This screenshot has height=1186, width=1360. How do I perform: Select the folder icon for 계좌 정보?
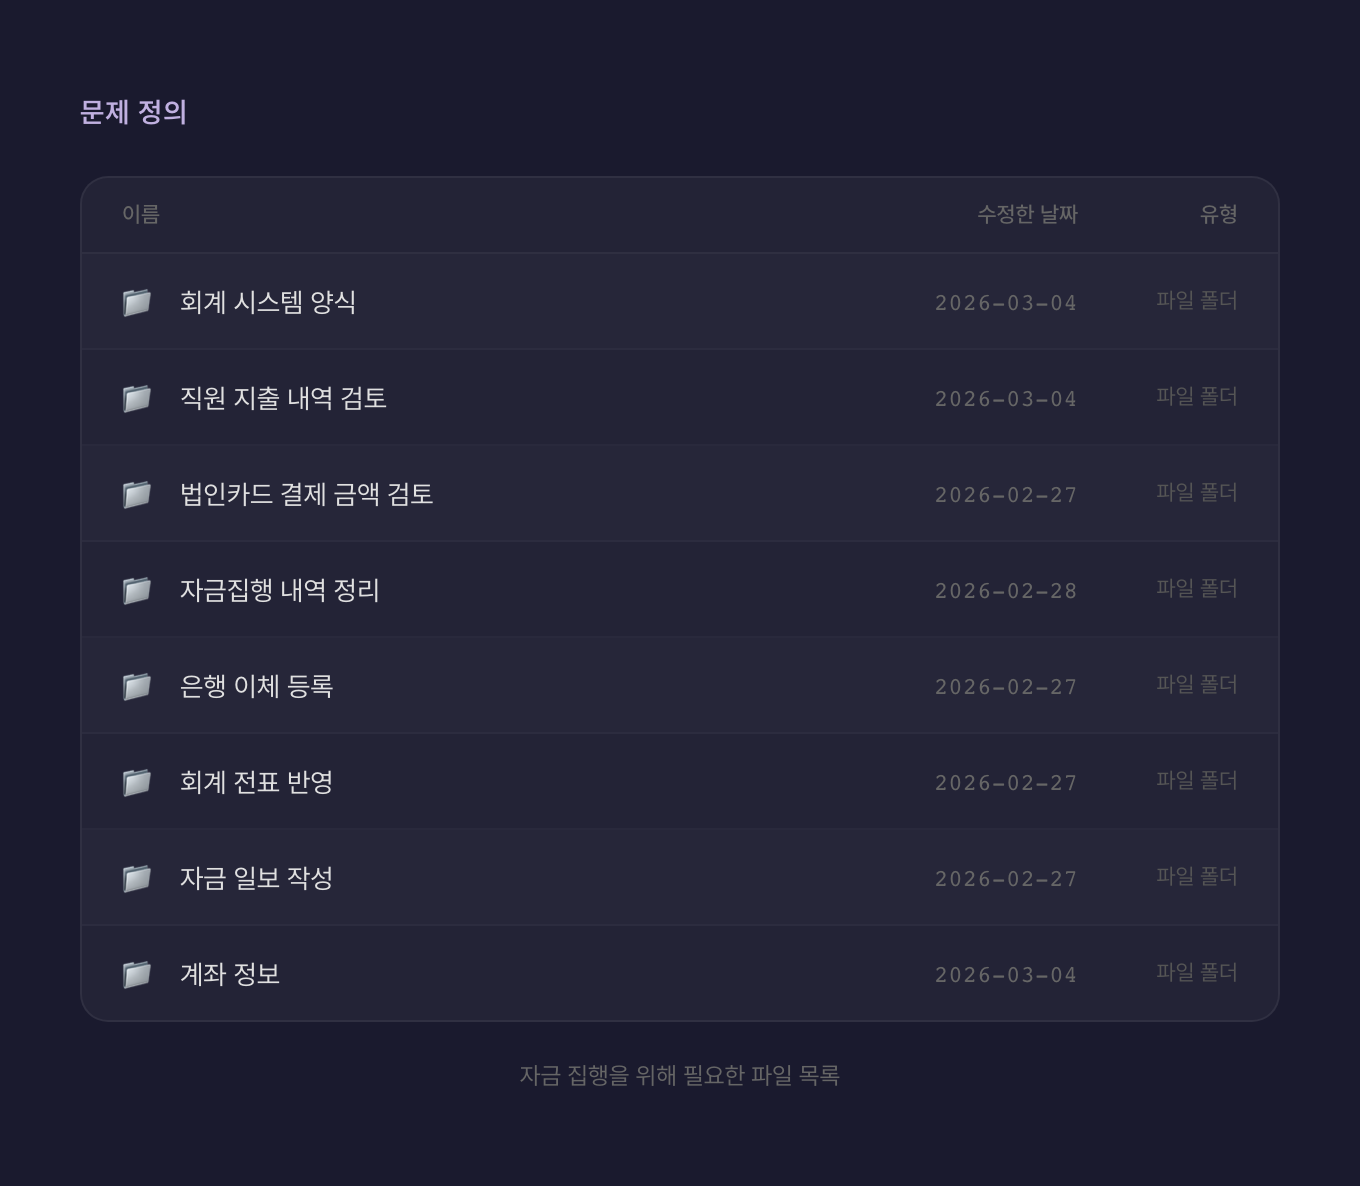(137, 974)
